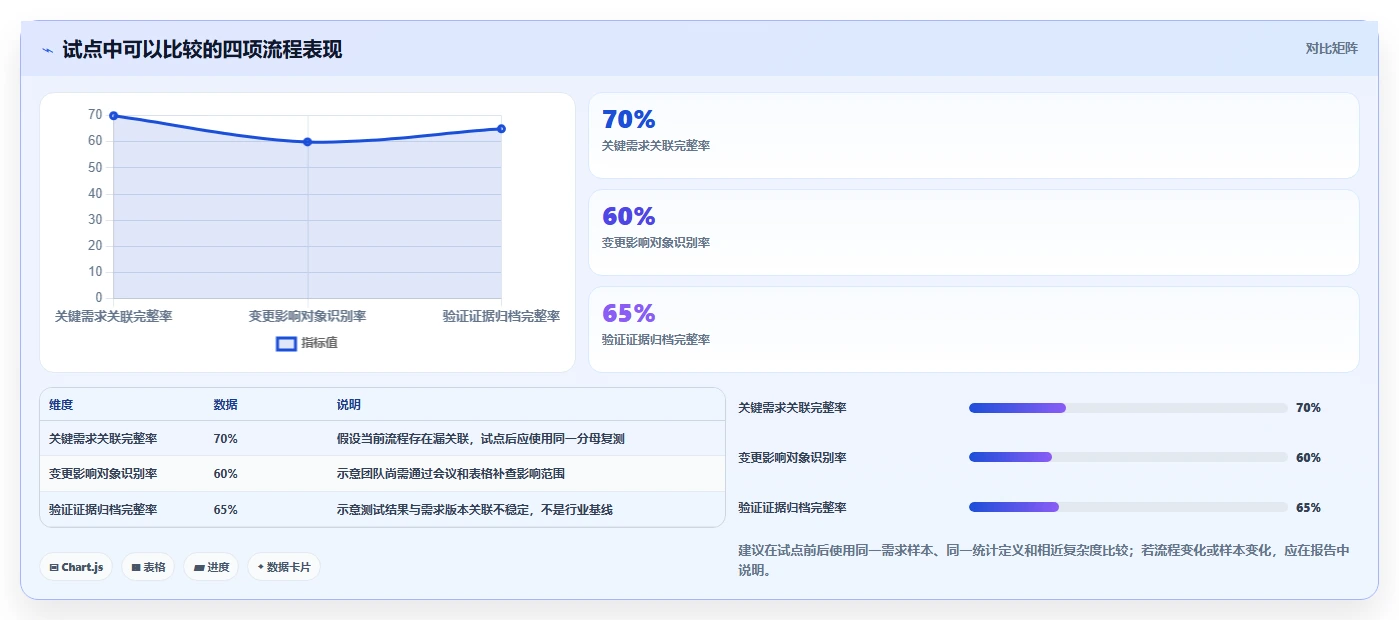
Task: Select the 65% 验证证据归档完整率 data card
Action: pos(973,329)
